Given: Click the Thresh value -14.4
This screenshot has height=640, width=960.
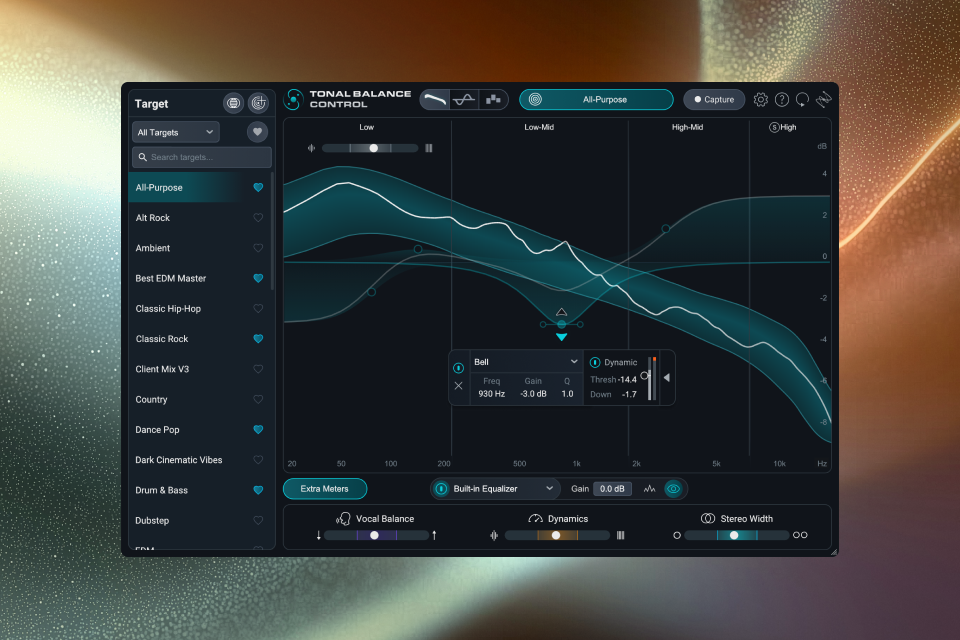Looking at the screenshot, I should [x=627, y=380].
